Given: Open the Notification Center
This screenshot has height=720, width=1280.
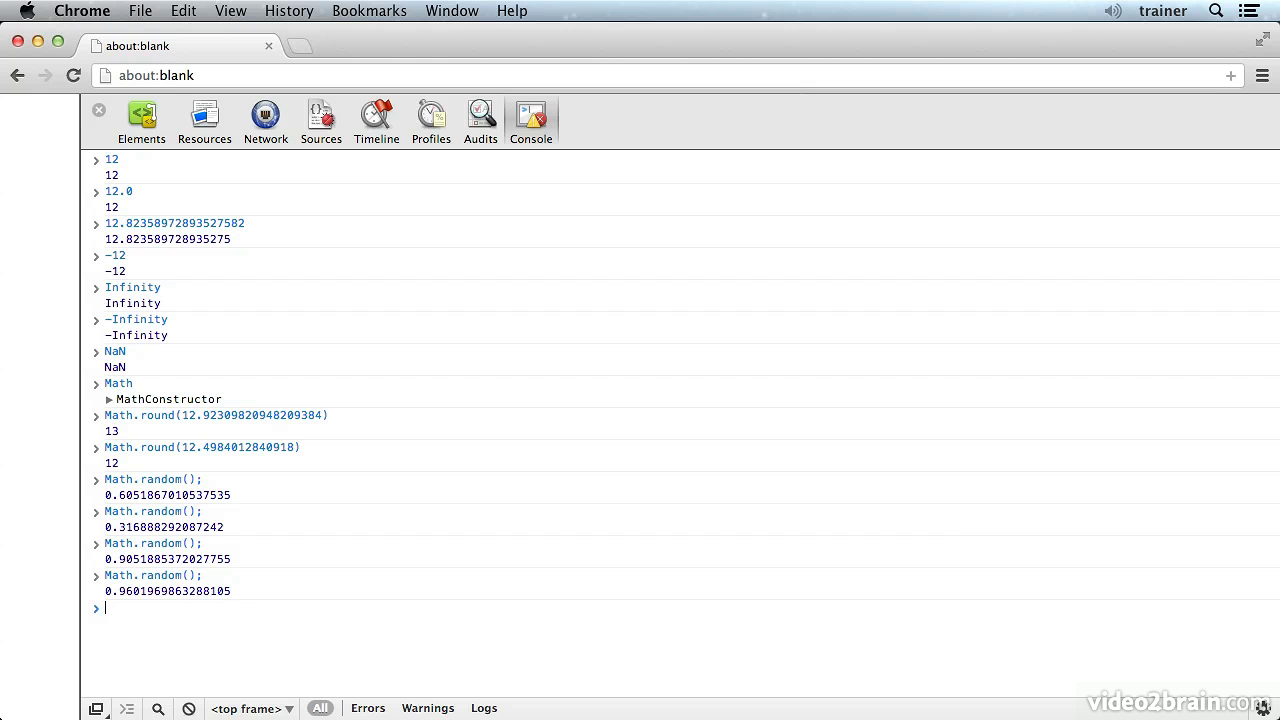Looking at the screenshot, I should (1249, 11).
